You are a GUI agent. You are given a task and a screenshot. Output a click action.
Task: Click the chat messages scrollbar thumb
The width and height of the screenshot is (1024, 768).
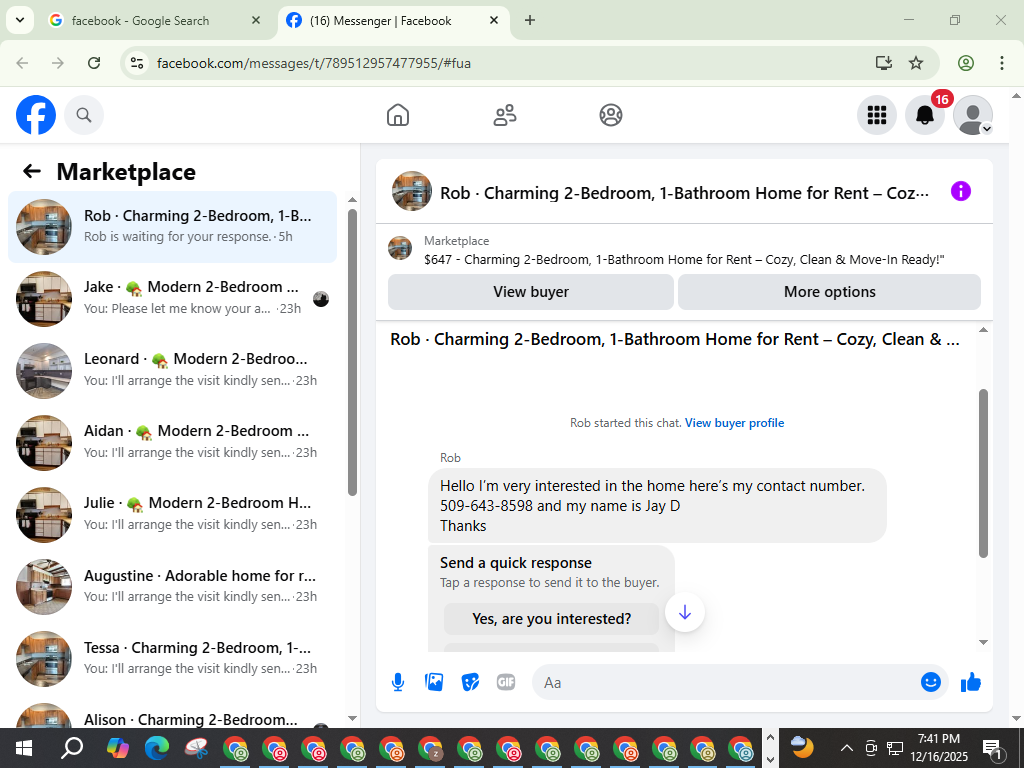(984, 473)
